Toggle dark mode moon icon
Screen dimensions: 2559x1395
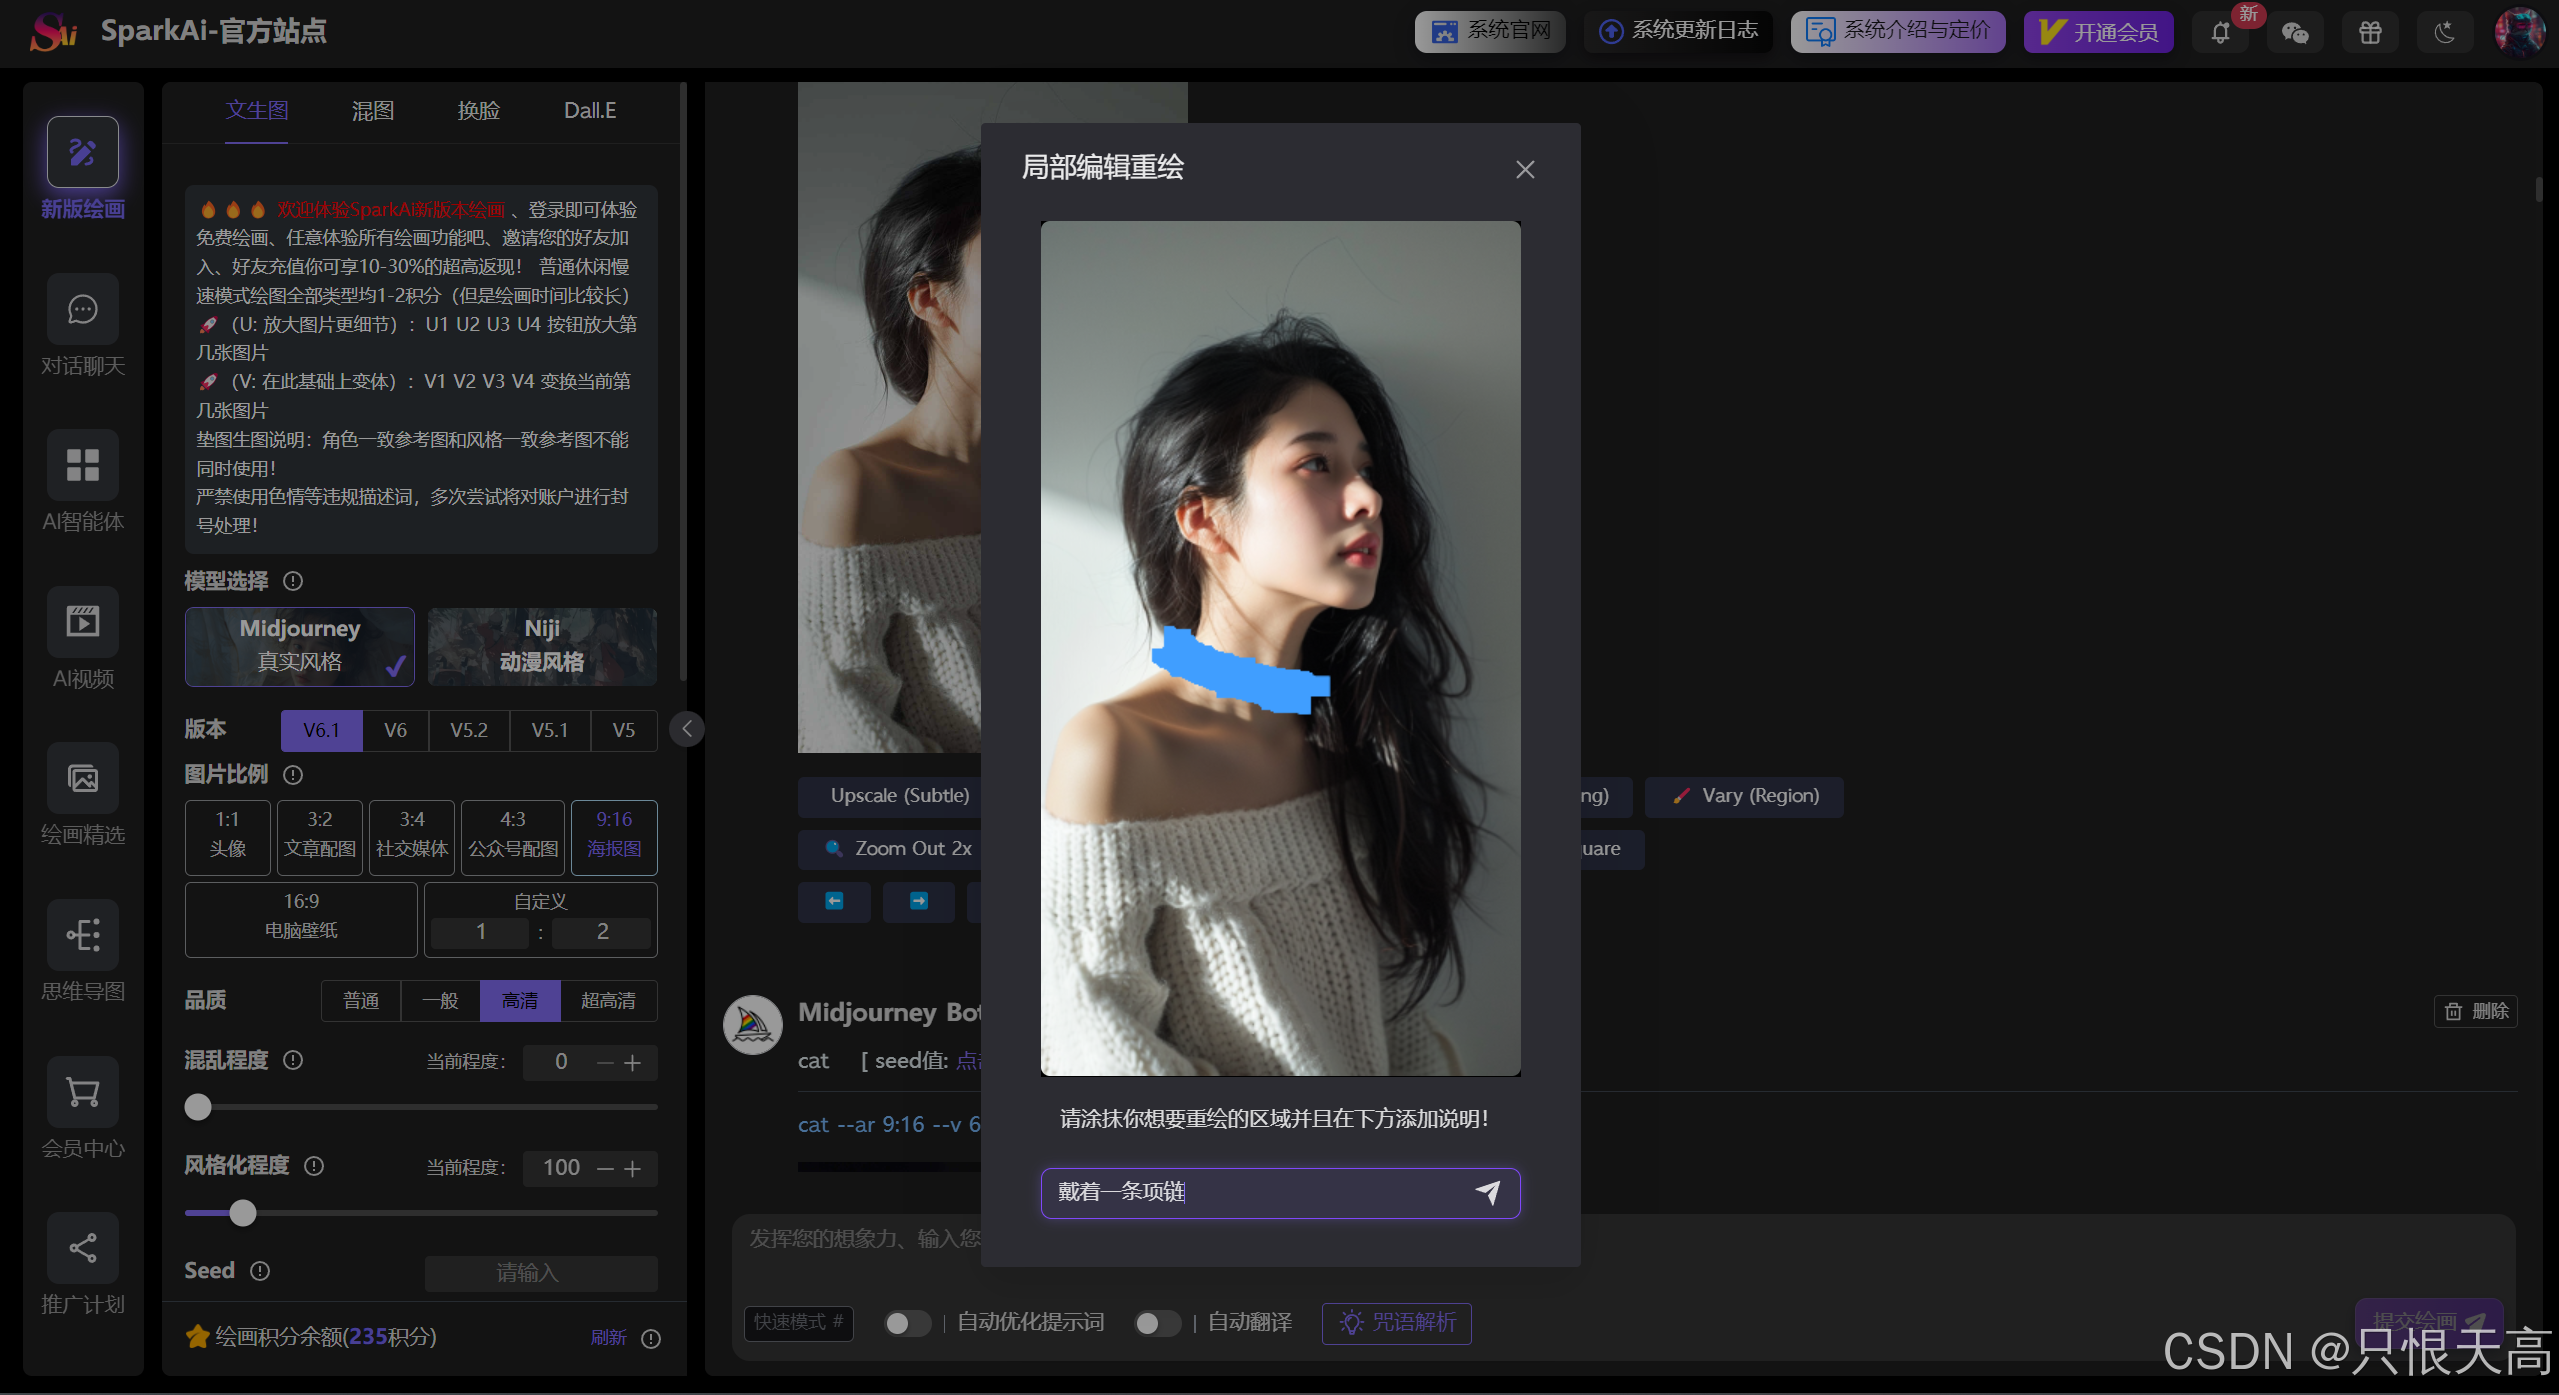click(x=2445, y=33)
